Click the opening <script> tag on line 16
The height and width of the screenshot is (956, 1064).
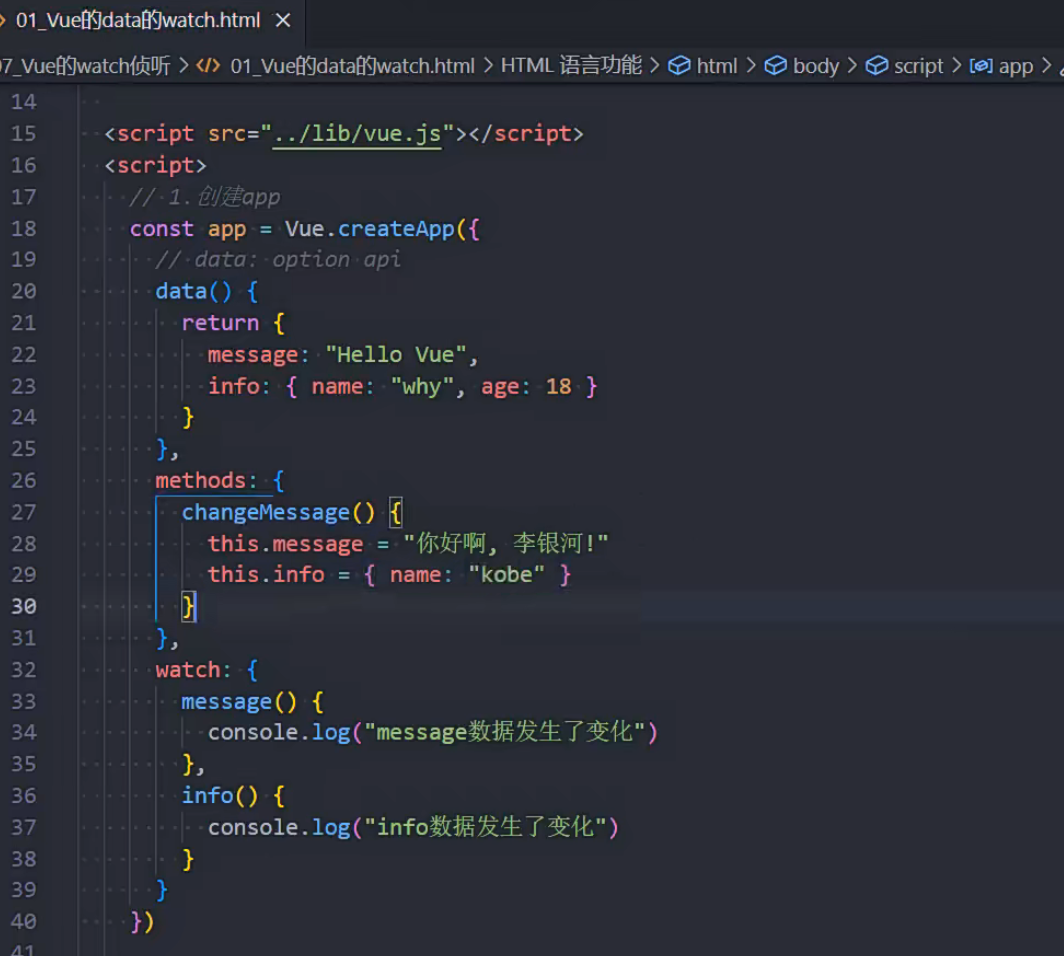(155, 166)
